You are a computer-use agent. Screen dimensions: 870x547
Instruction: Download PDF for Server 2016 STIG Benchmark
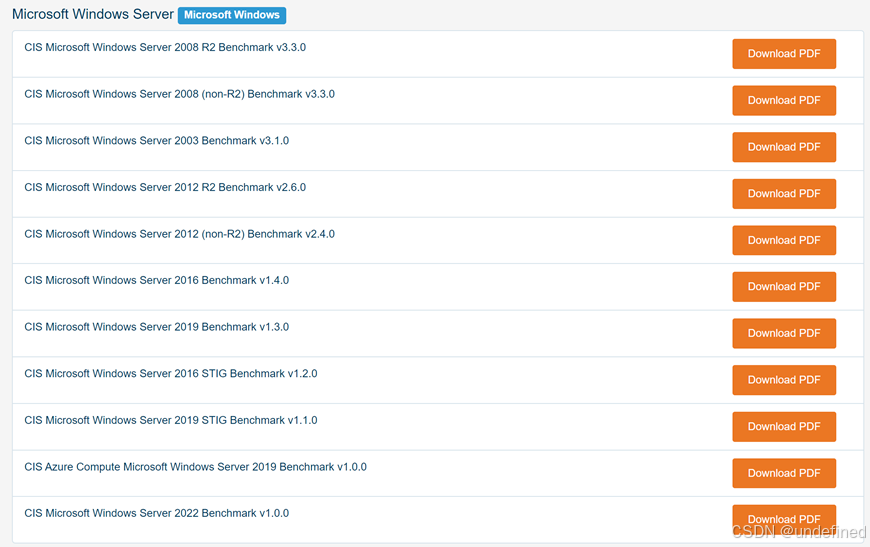coord(784,380)
